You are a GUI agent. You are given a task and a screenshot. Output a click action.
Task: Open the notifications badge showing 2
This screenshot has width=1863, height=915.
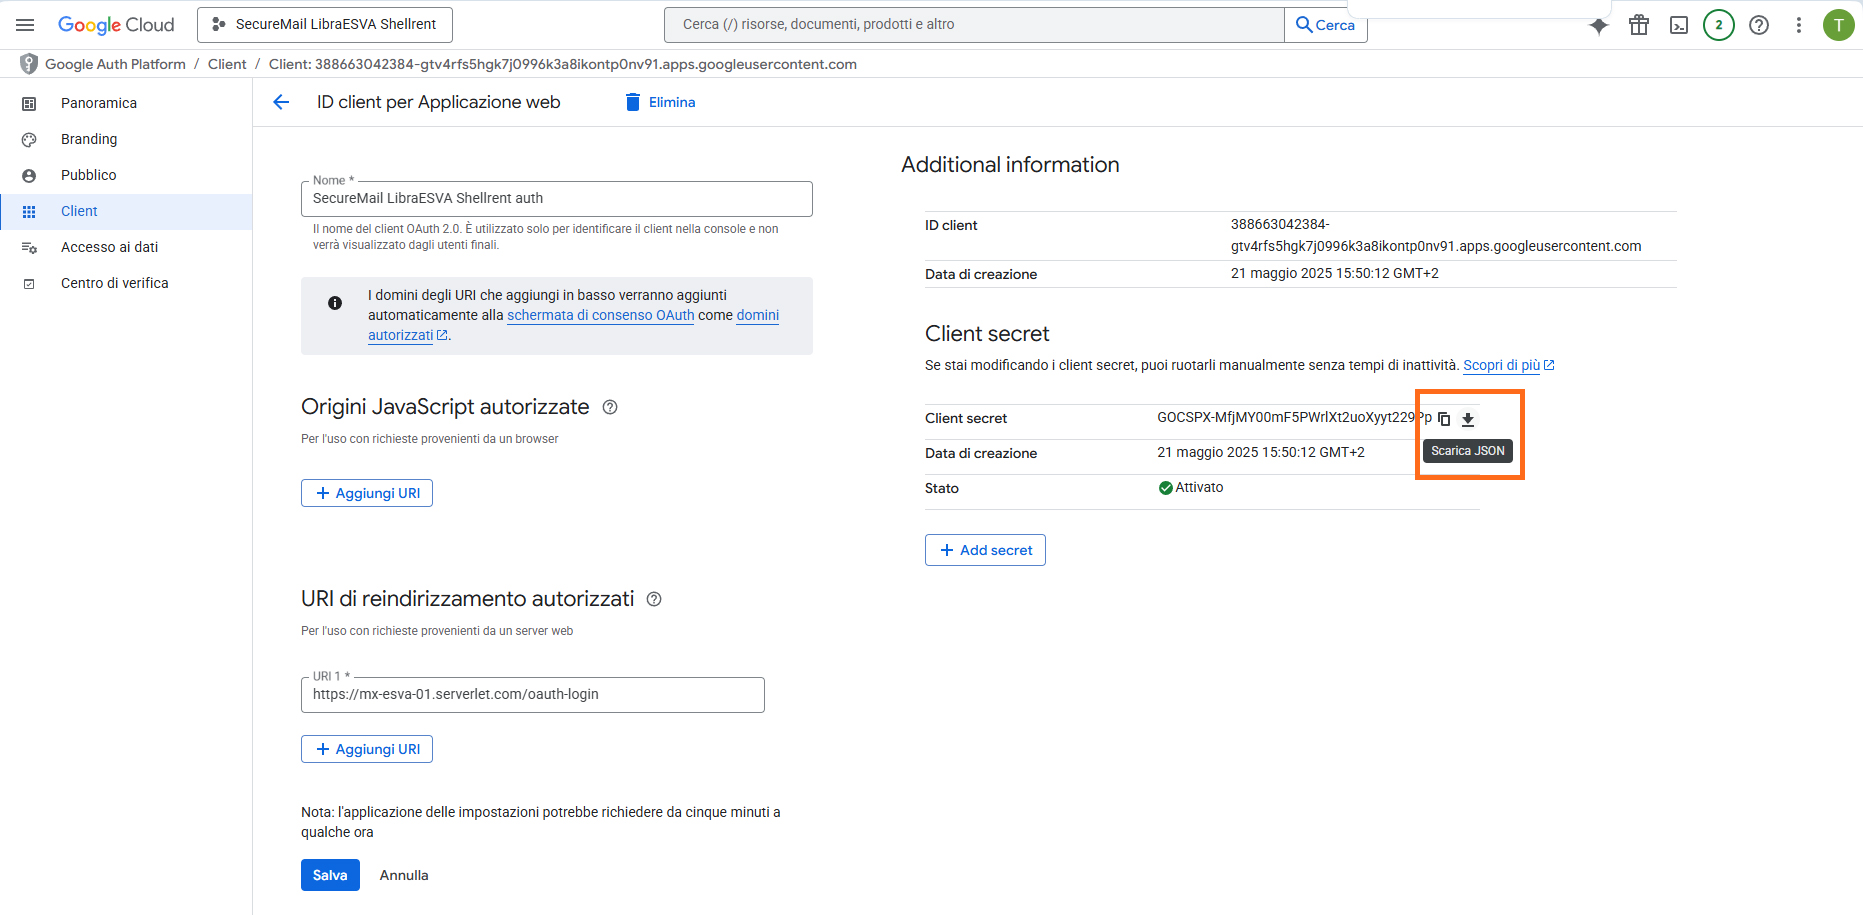pos(1719,25)
